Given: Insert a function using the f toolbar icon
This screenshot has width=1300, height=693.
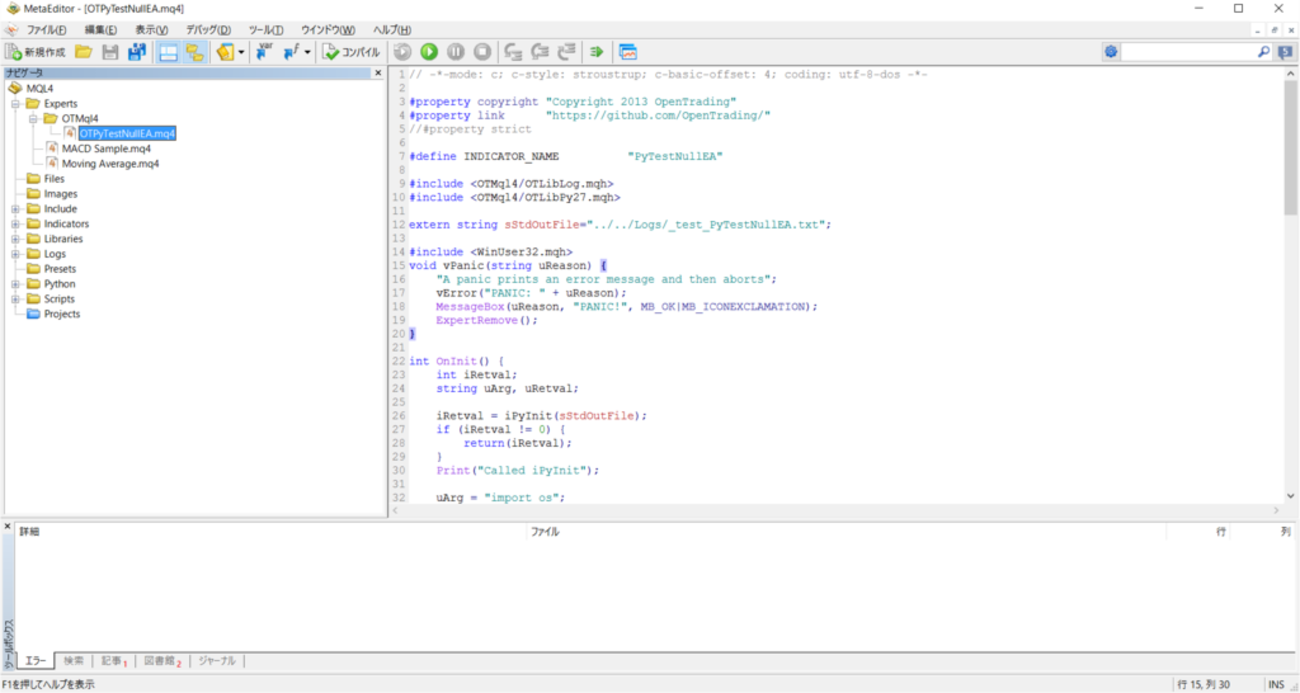Looking at the screenshot, I should (x=288, y=51).
